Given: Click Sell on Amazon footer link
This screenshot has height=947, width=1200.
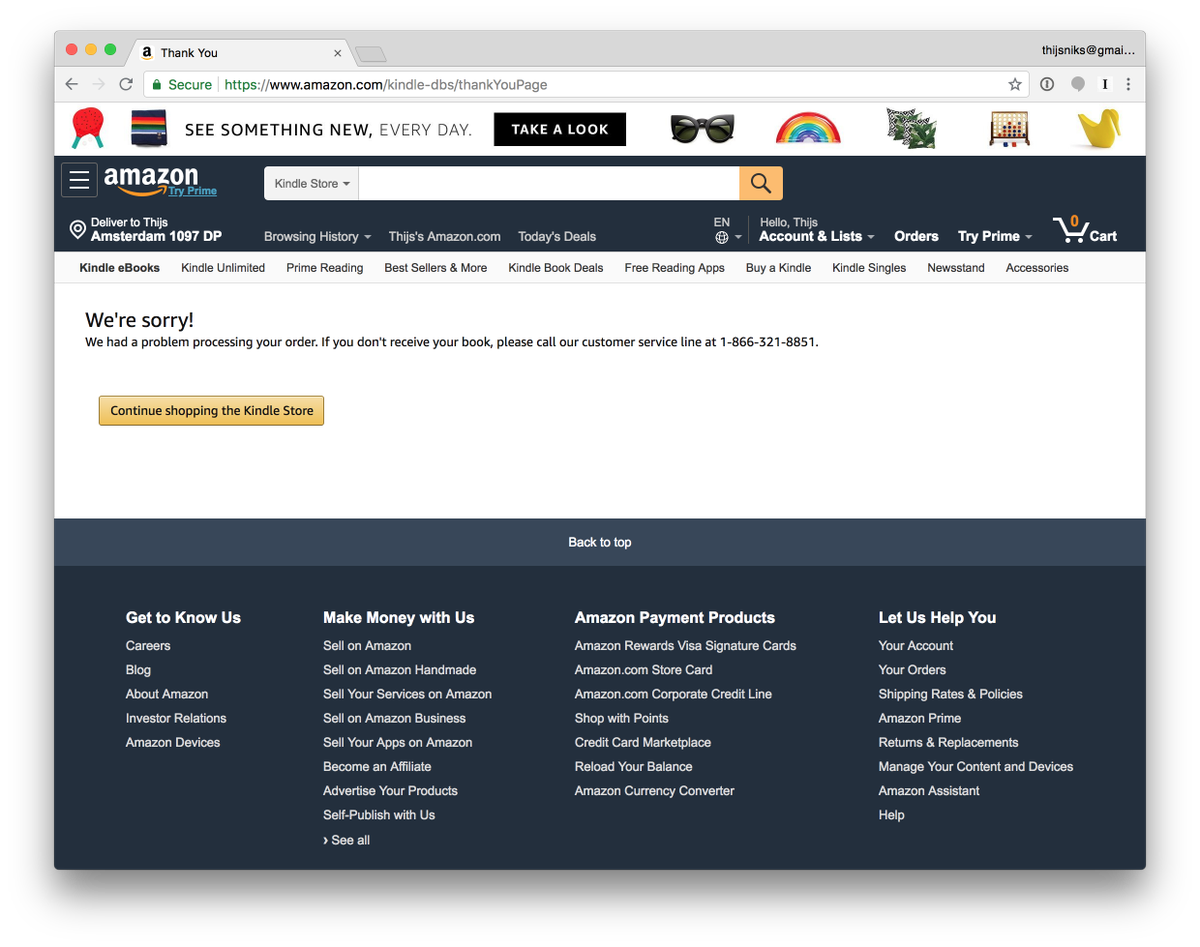Looking at the screenshot, I should (x=367, y=646).
